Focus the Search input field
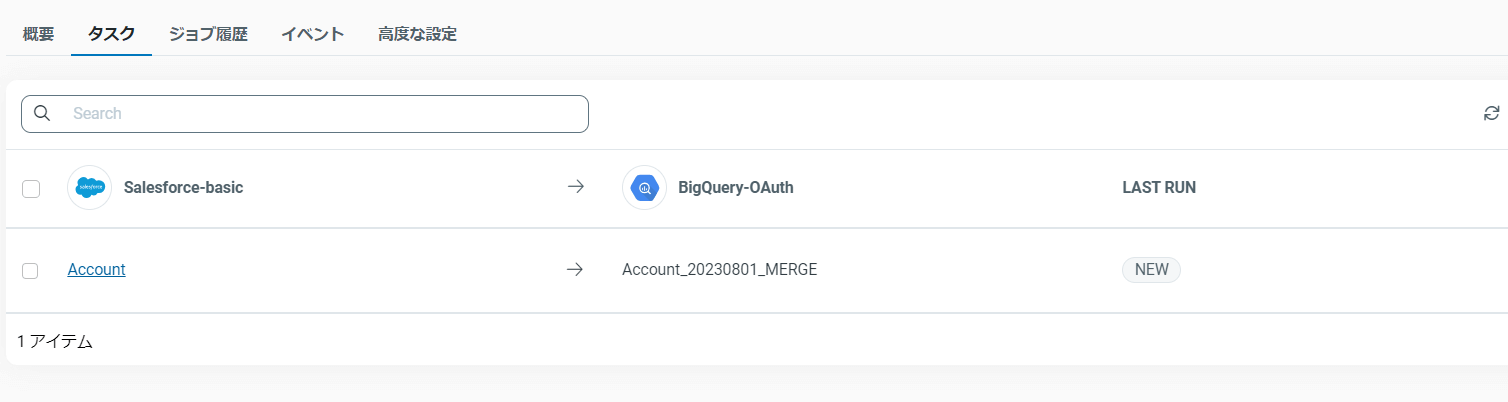The image size is (1508, 402). coord(320,114)
